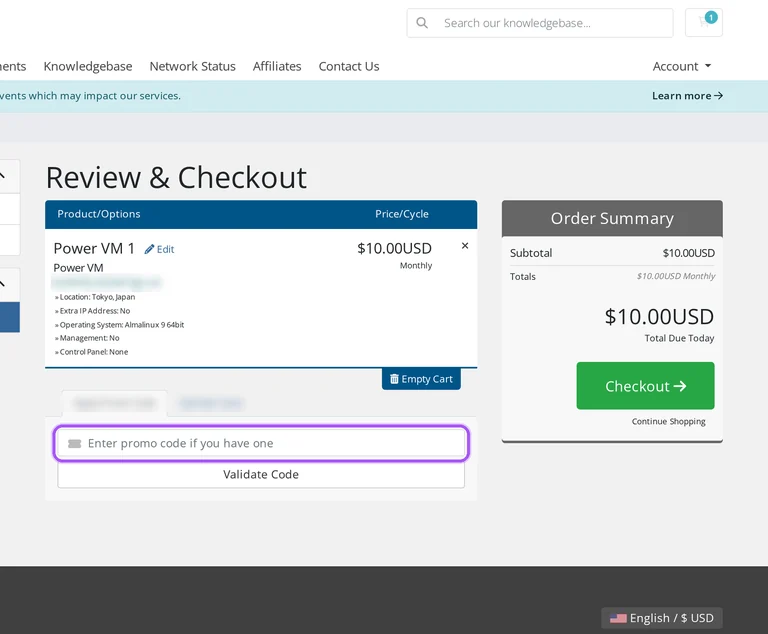This screenshot has height=634, width=768.
Task: Click the knowledgebase search field
Action: click(x=540, y=23)
